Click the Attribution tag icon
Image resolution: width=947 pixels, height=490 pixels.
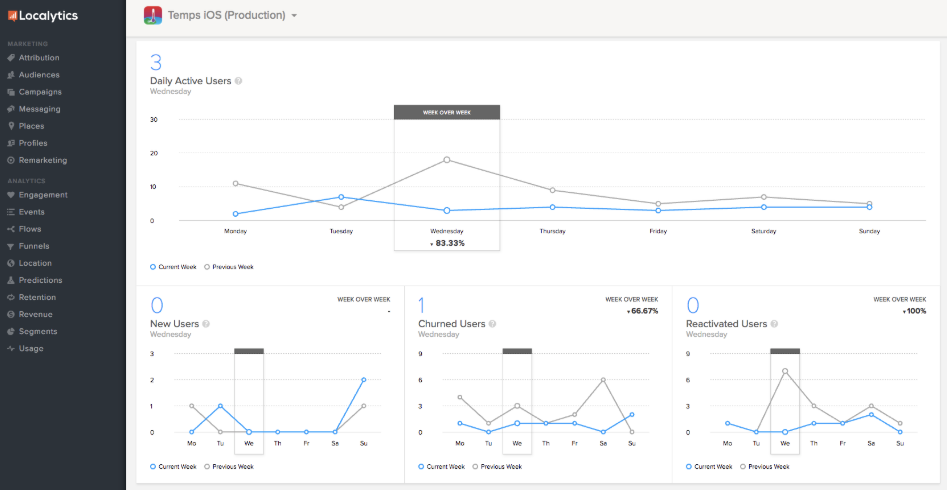[x=10, y=58]
